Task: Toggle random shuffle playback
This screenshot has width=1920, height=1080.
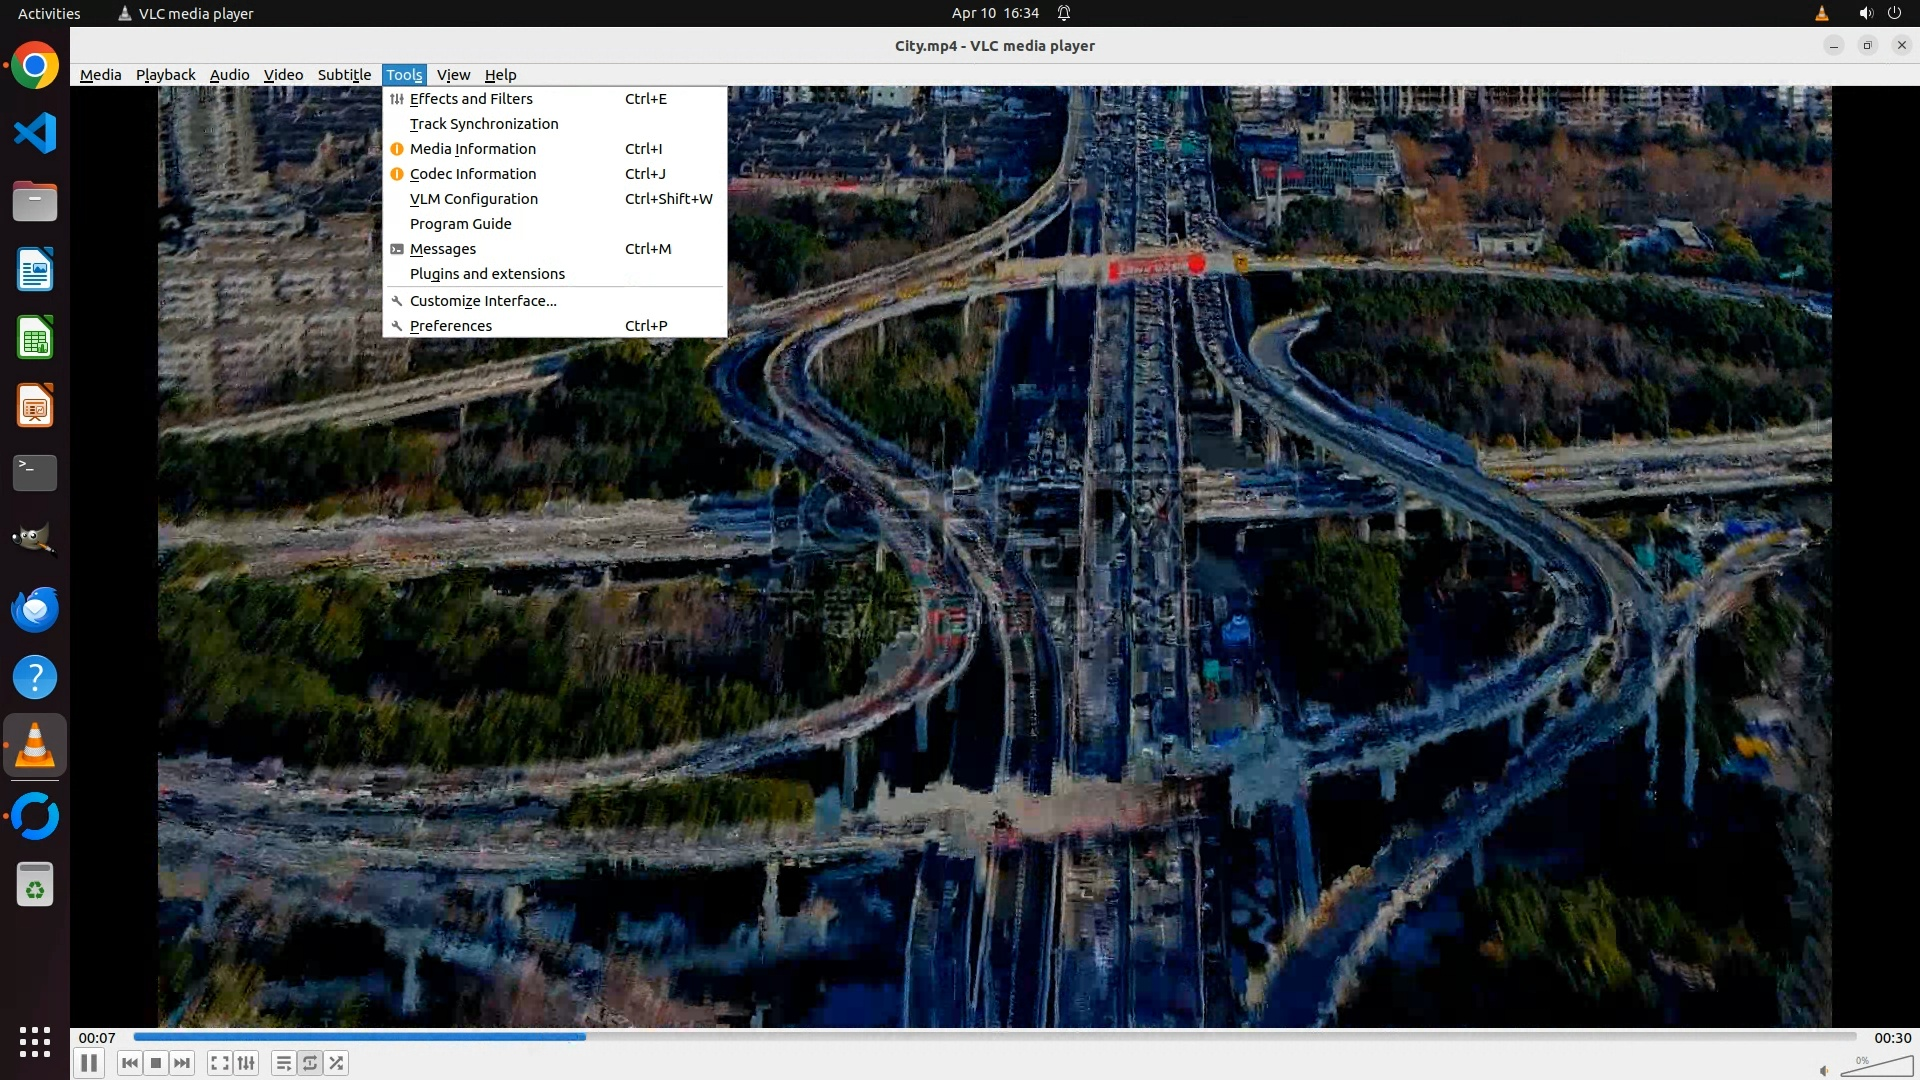Action: pyautogui.click(x=337, y=1063)
